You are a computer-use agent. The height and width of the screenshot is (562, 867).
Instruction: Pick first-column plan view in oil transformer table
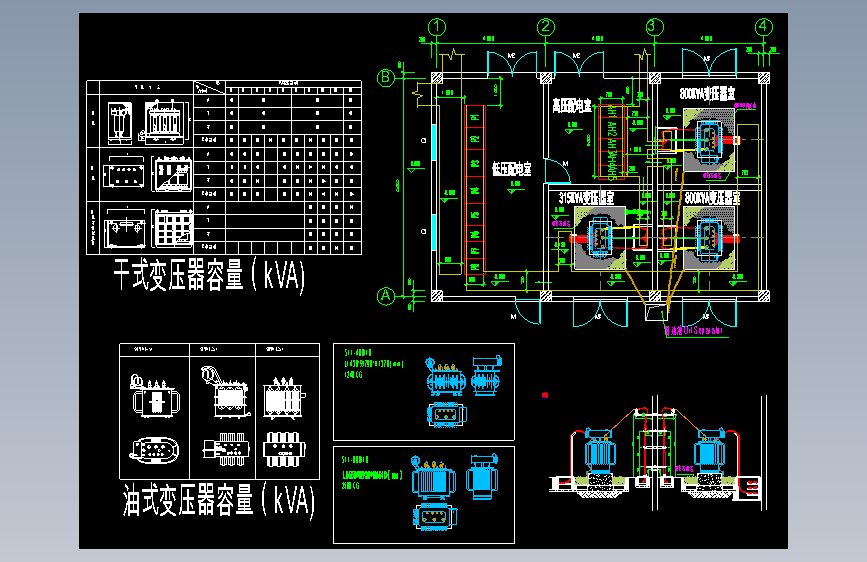click(155, 450)
